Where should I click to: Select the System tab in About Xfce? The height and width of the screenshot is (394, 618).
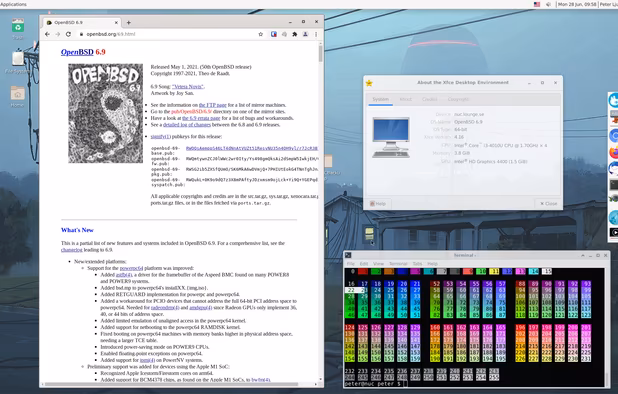click(381, 99)
